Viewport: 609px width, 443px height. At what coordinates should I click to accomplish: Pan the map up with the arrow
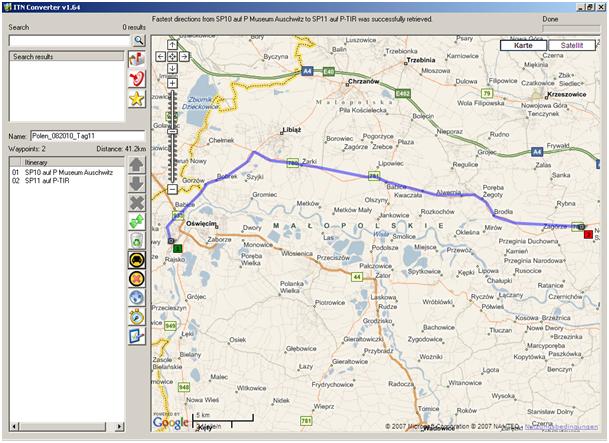tap(172, 45)
